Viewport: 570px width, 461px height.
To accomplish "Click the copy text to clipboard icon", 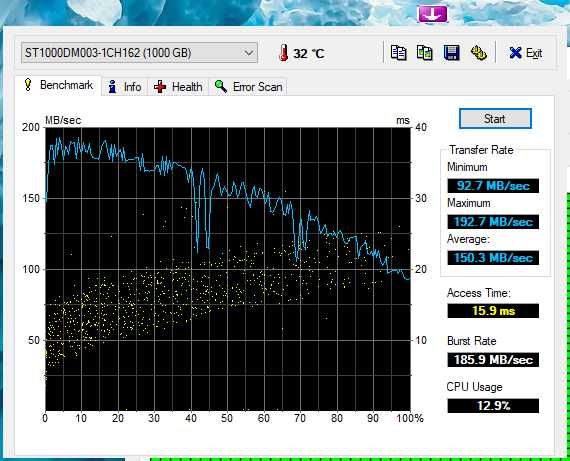I will pyautogui.click(x=398, y=53).
